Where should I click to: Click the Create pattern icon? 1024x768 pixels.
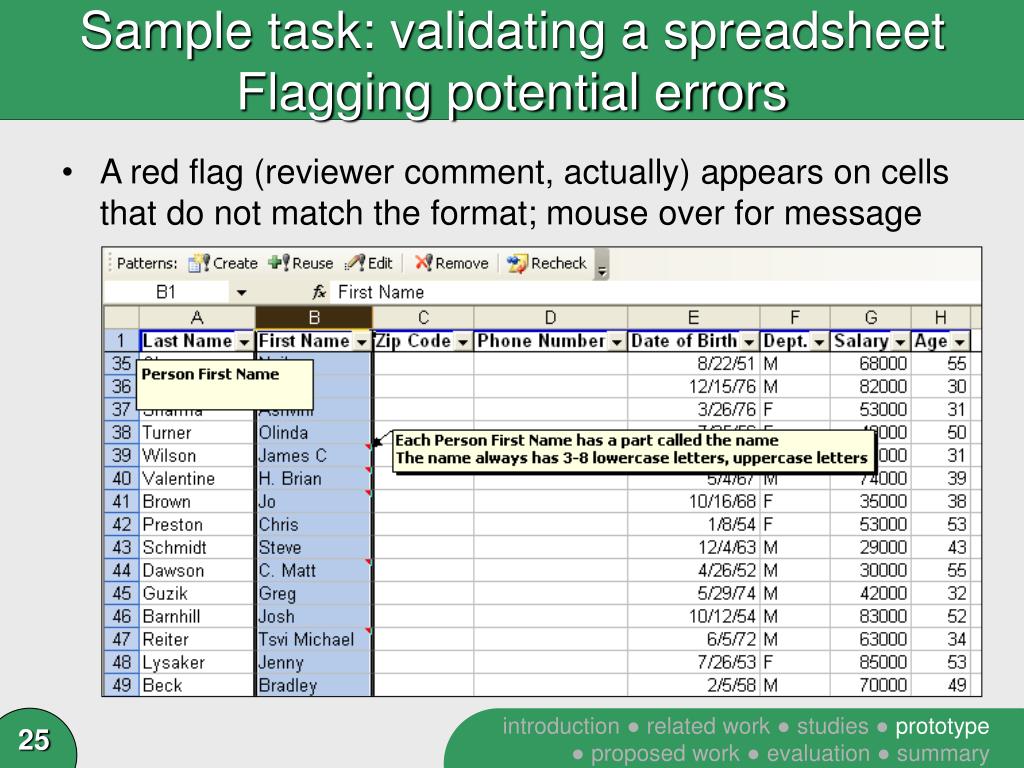pos(199,263)
